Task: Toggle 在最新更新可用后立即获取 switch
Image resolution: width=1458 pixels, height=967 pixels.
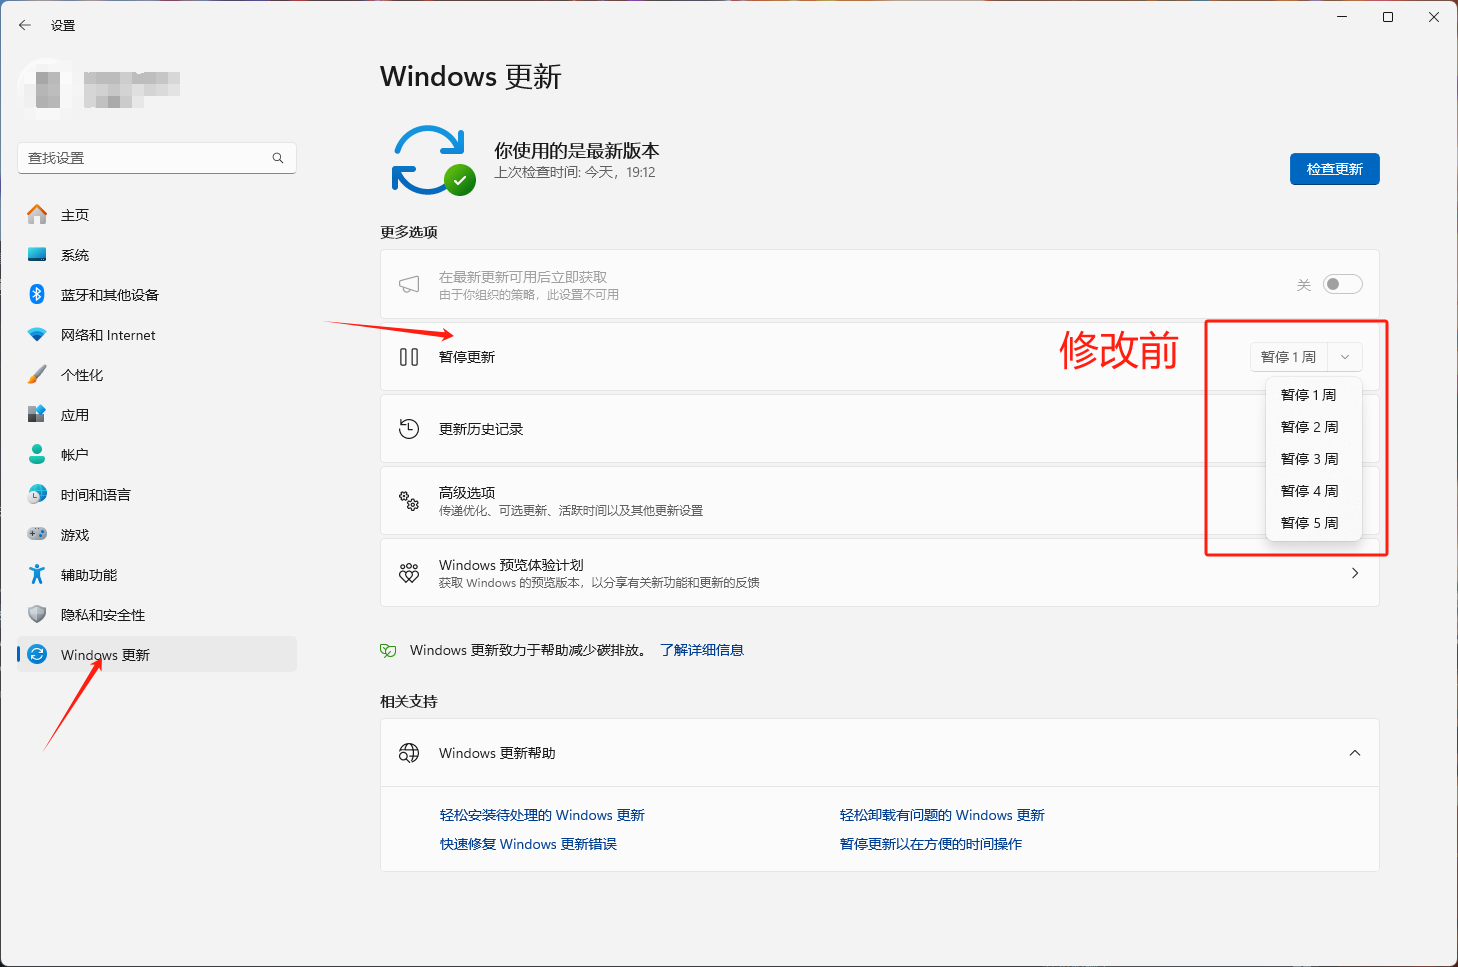Action: [1342, 284]
